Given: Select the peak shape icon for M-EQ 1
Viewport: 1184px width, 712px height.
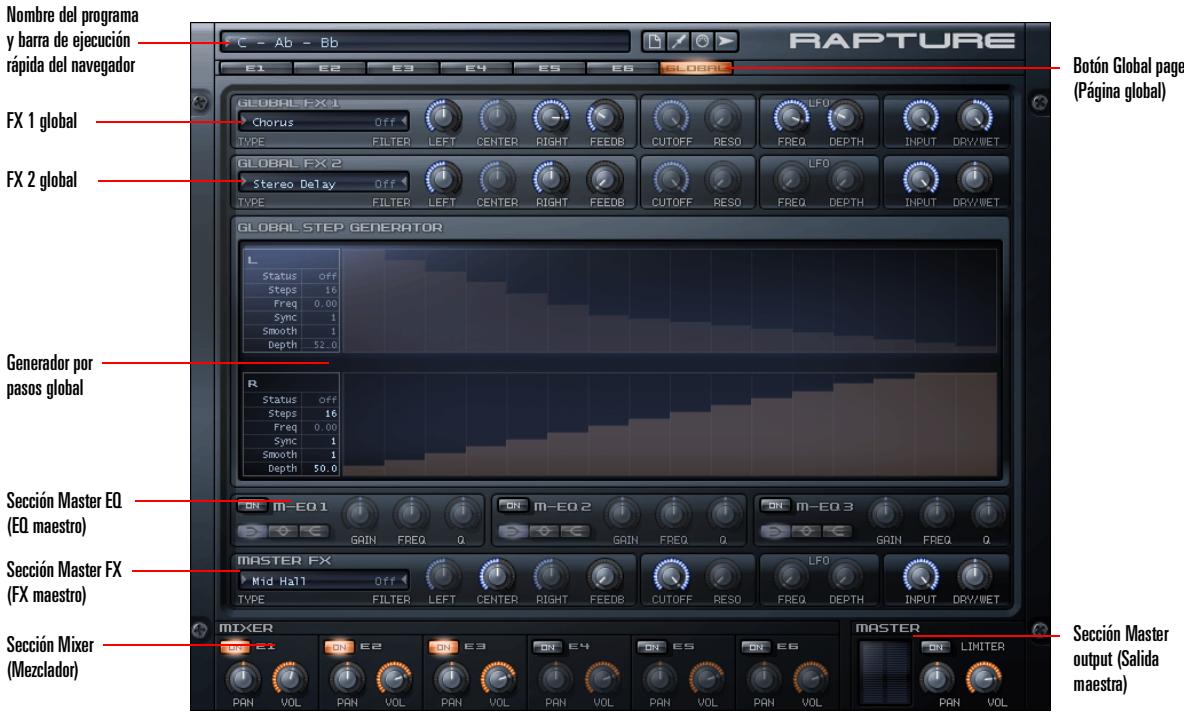Looking at the screenshot, I should (x=283, y=532).
